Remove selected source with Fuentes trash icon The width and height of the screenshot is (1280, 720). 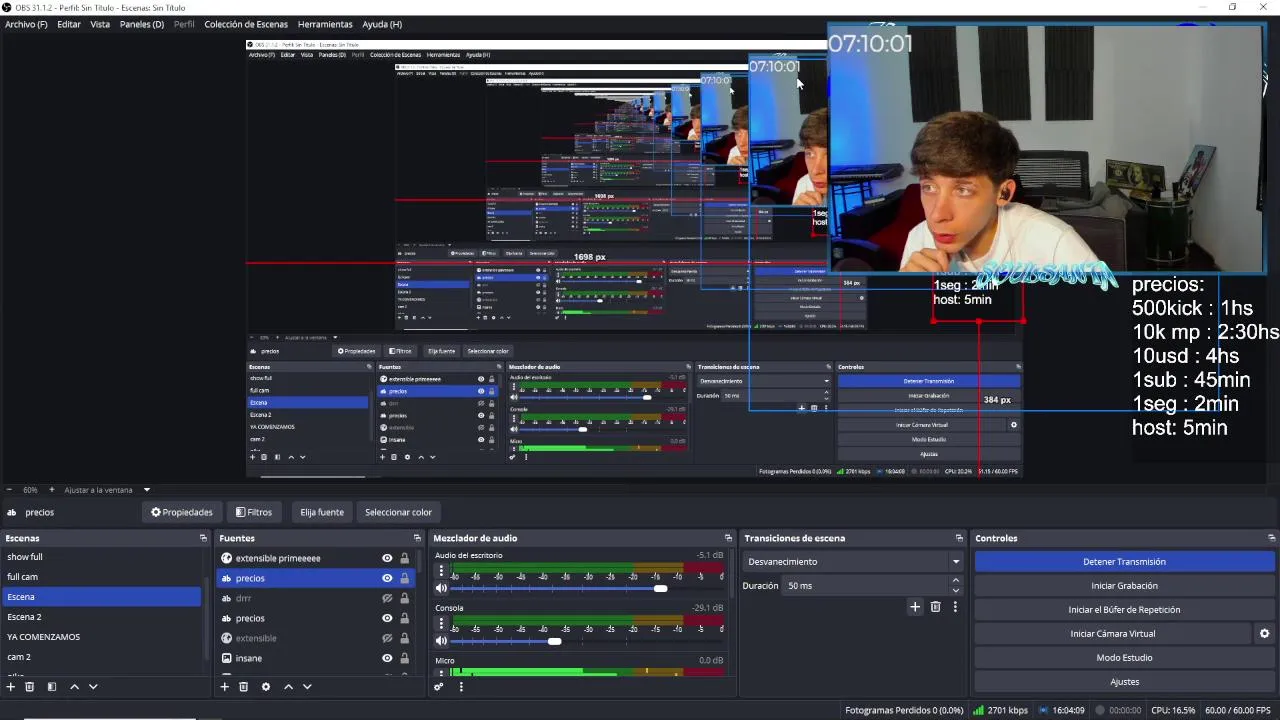[x=243, y=687]
